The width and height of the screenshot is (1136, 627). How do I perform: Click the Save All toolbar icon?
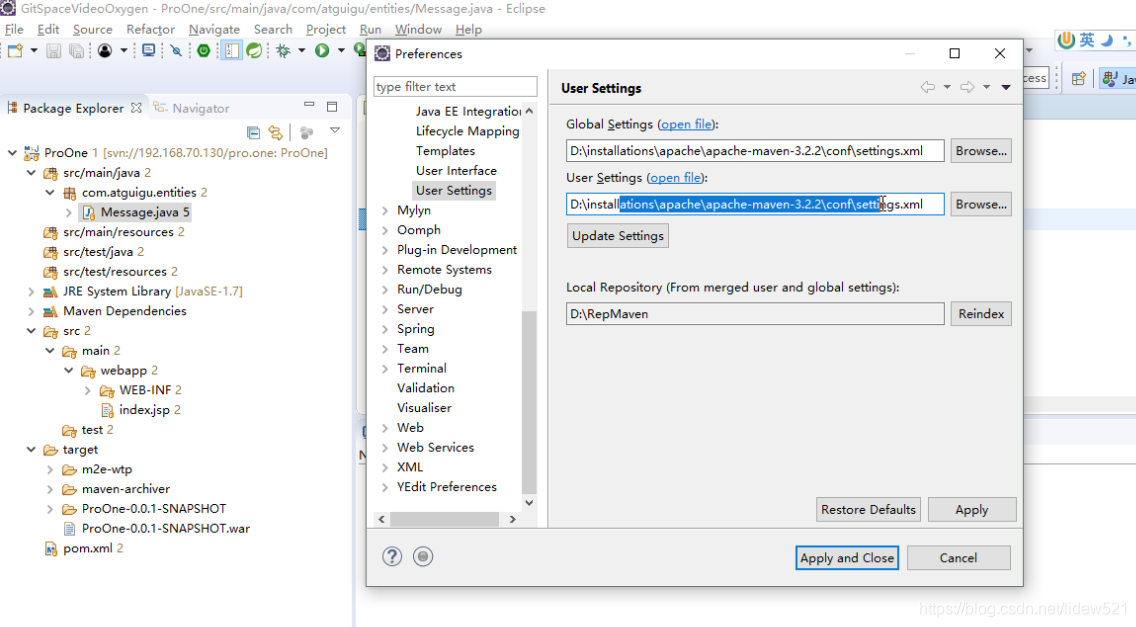[76, 51]
